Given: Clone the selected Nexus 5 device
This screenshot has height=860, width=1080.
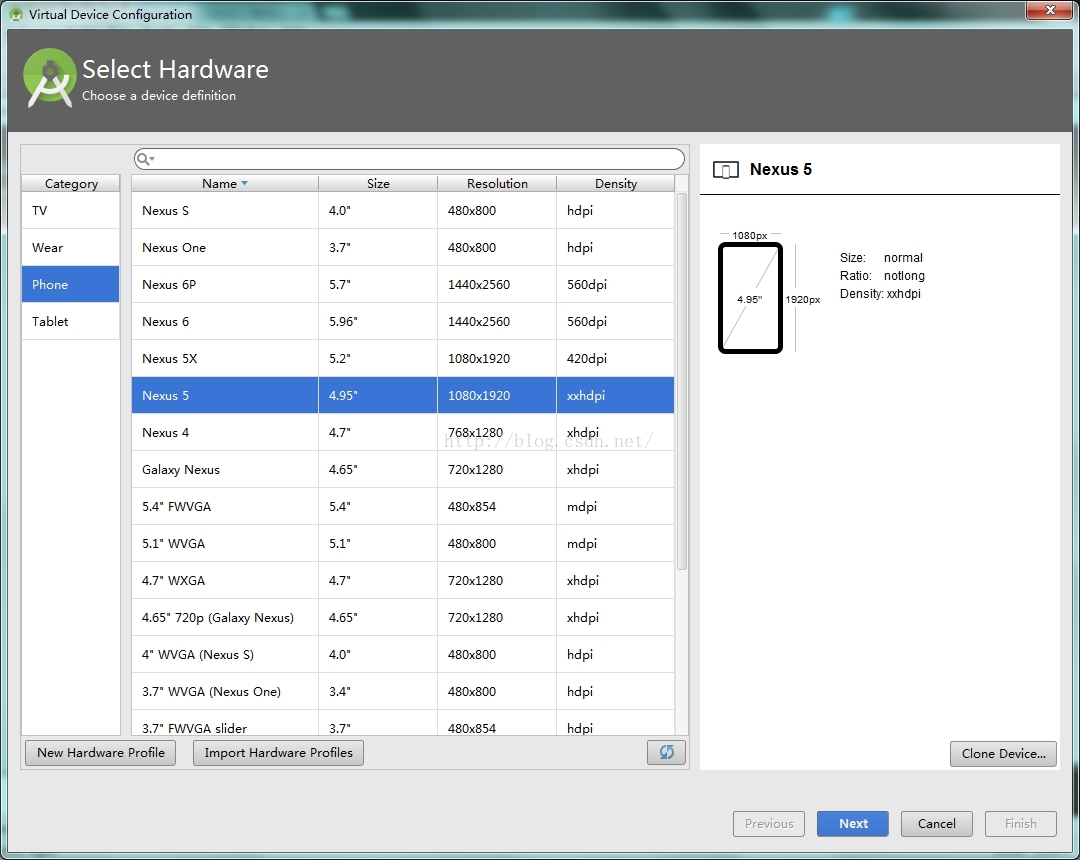Looking at the screenshot, I should click(x=1003, y=754).
